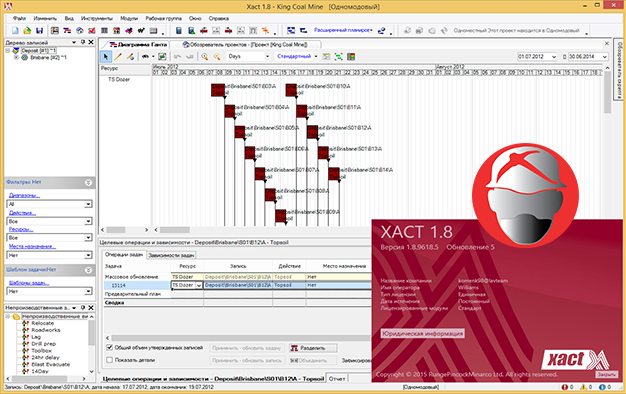
Task: Switch to the Диаграмма Ганта tab
Action: [x=138, y=45]
